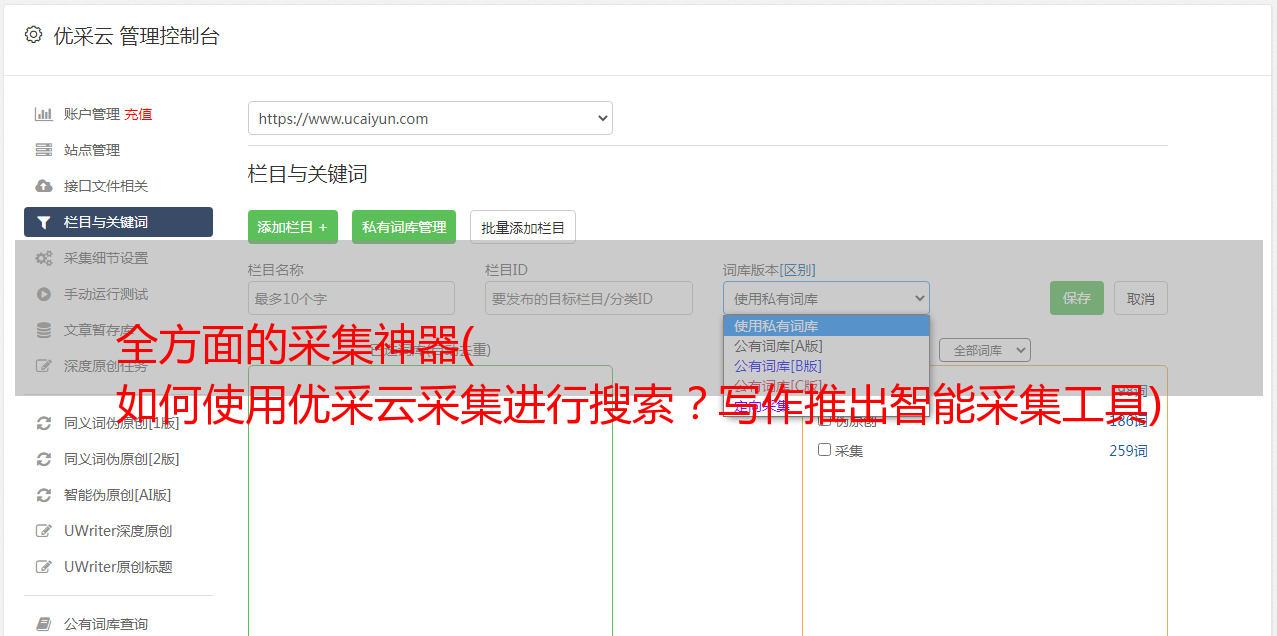
Task: Click the green 保存 button
Action: pyautogui.click(x=1077, y=298)
